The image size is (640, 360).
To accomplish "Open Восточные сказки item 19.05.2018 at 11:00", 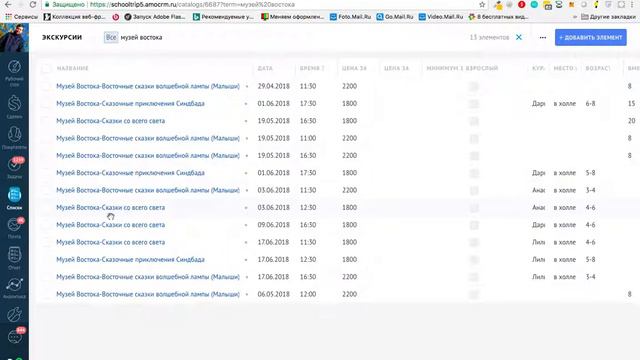I will point(148,138).
